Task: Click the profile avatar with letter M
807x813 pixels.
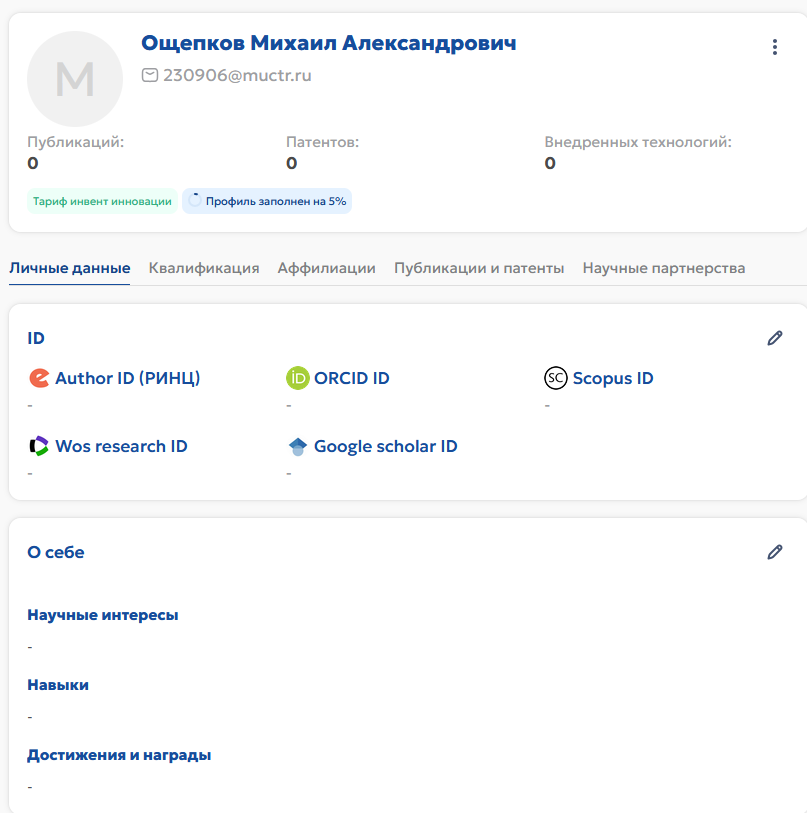Action: coord(75,79)
